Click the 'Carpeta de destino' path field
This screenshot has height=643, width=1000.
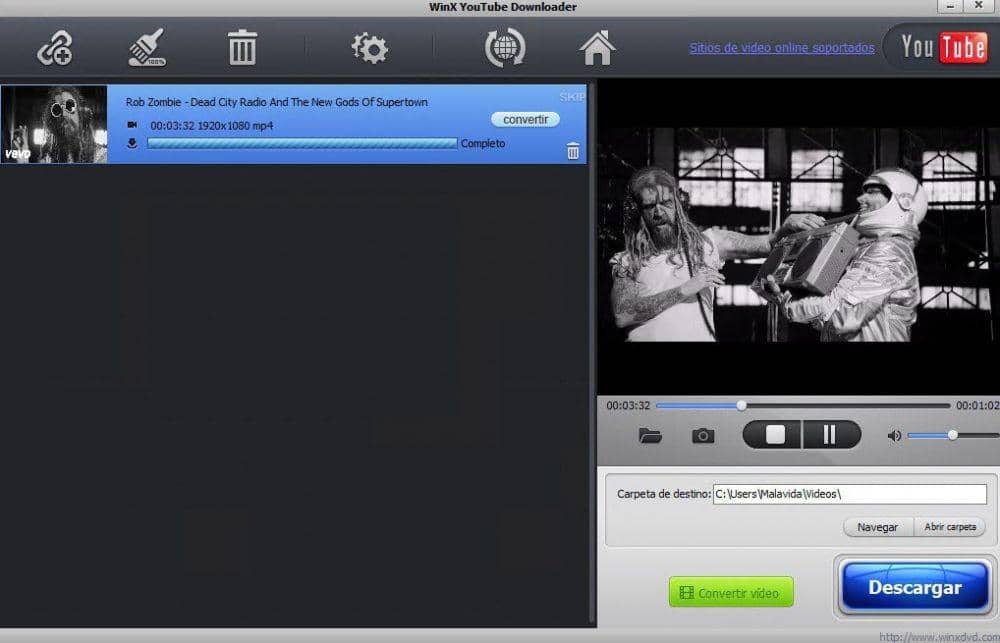849,494
